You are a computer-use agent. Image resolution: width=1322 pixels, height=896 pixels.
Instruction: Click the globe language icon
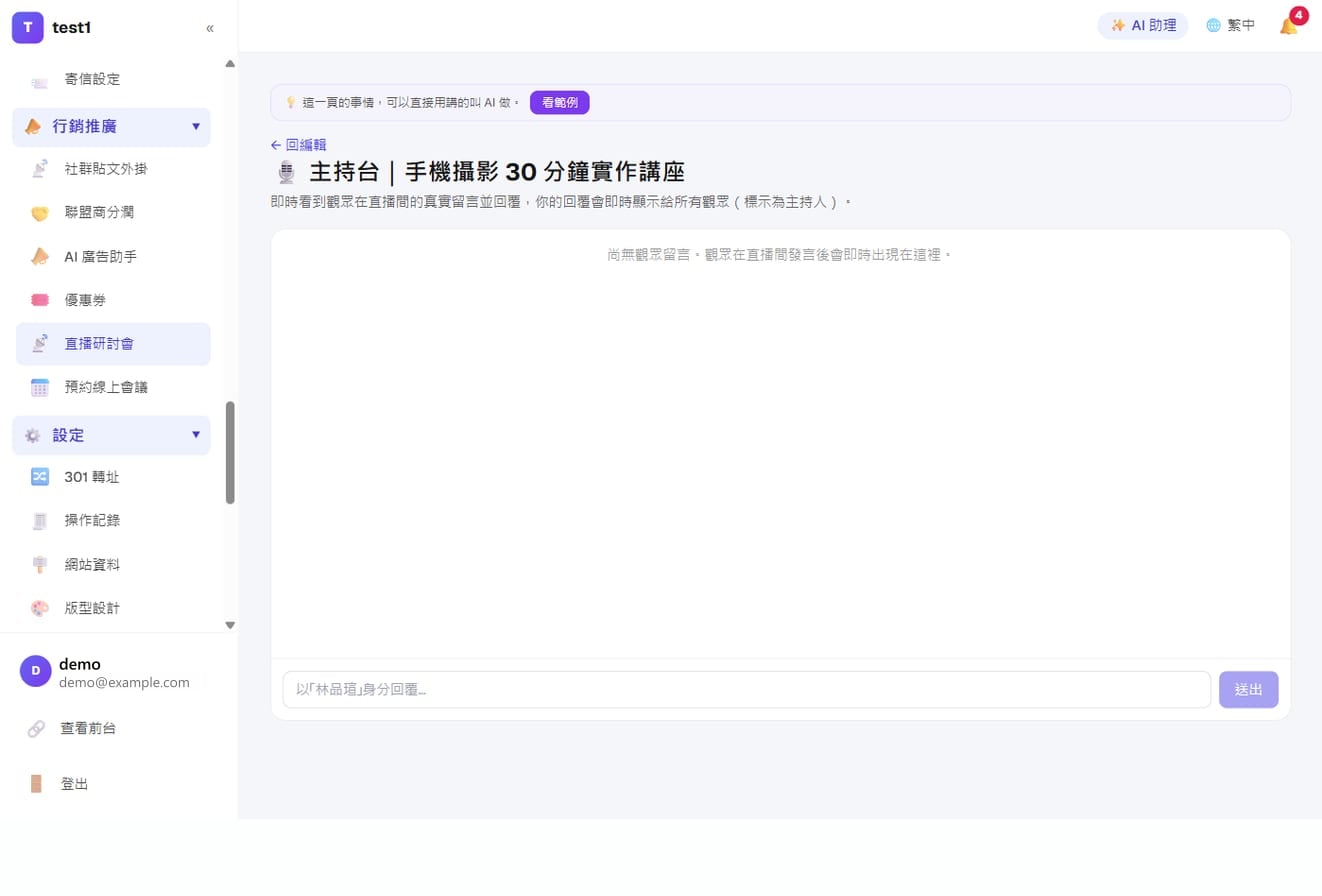tap(1213, 26)
